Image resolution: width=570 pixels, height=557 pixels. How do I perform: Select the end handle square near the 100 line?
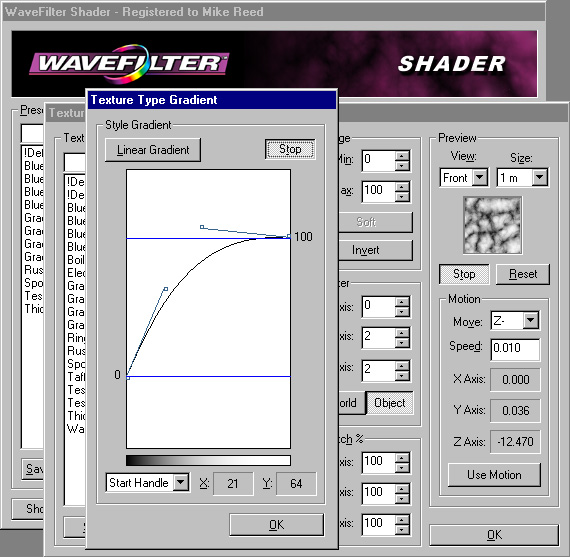point(202,227)
